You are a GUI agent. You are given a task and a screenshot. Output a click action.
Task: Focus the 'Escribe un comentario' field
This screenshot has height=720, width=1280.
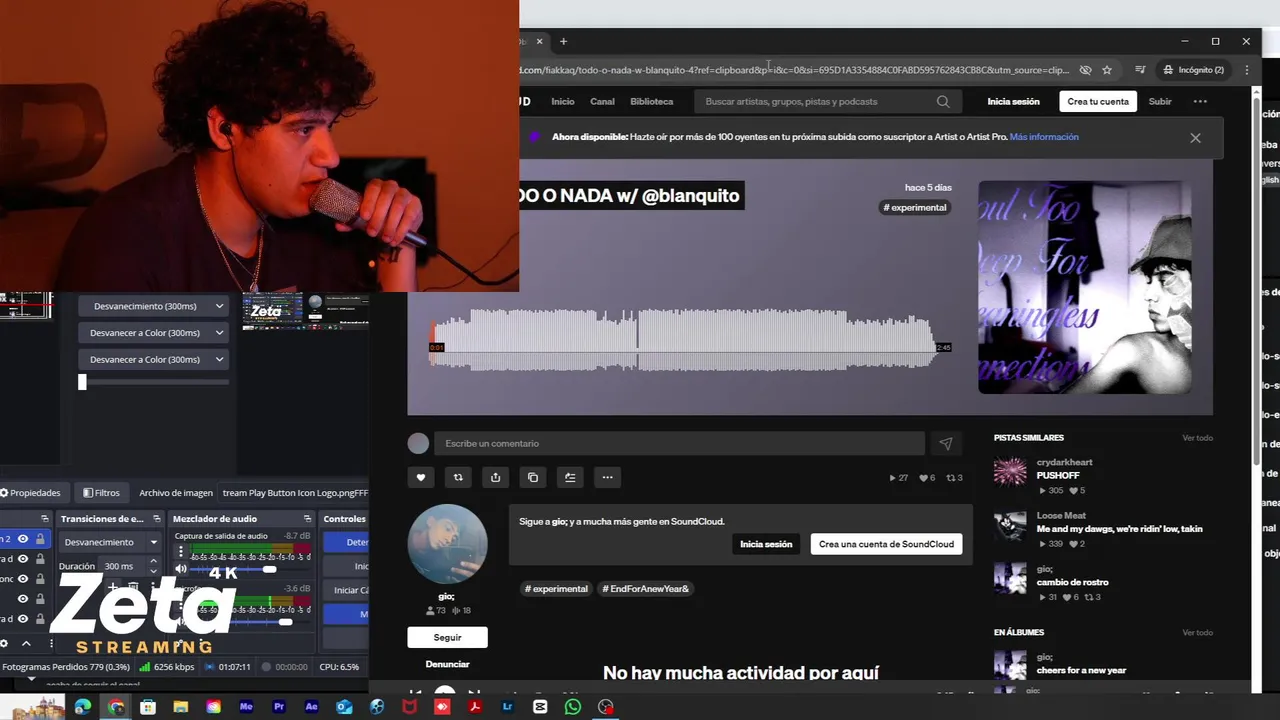(679, 443)
